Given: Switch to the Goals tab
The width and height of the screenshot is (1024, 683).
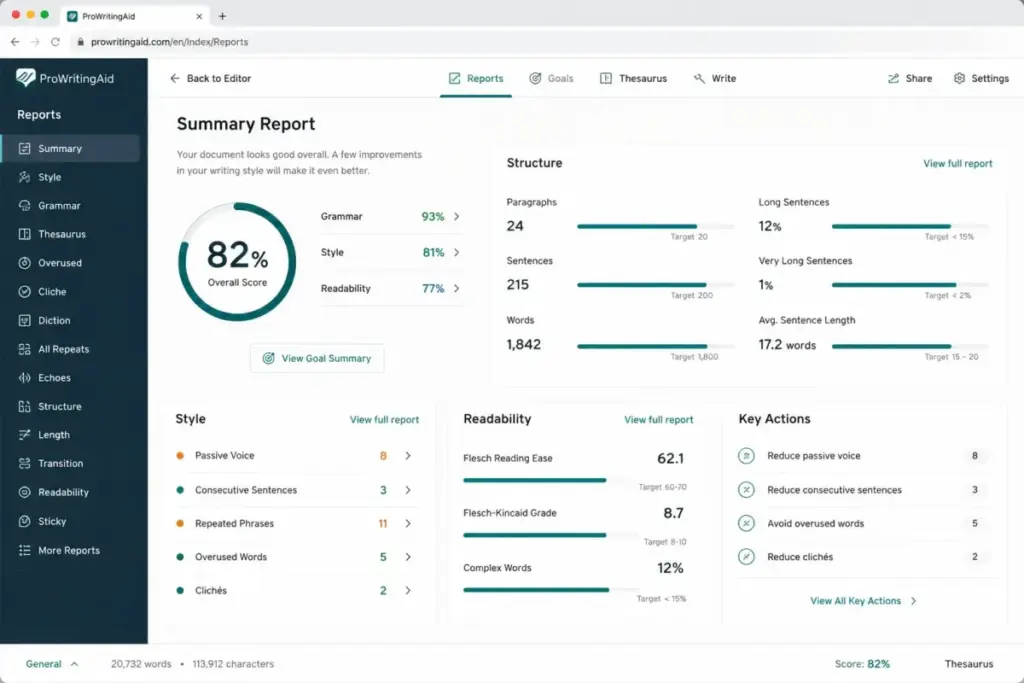Looking at the screenshot, I should (551, 78).
